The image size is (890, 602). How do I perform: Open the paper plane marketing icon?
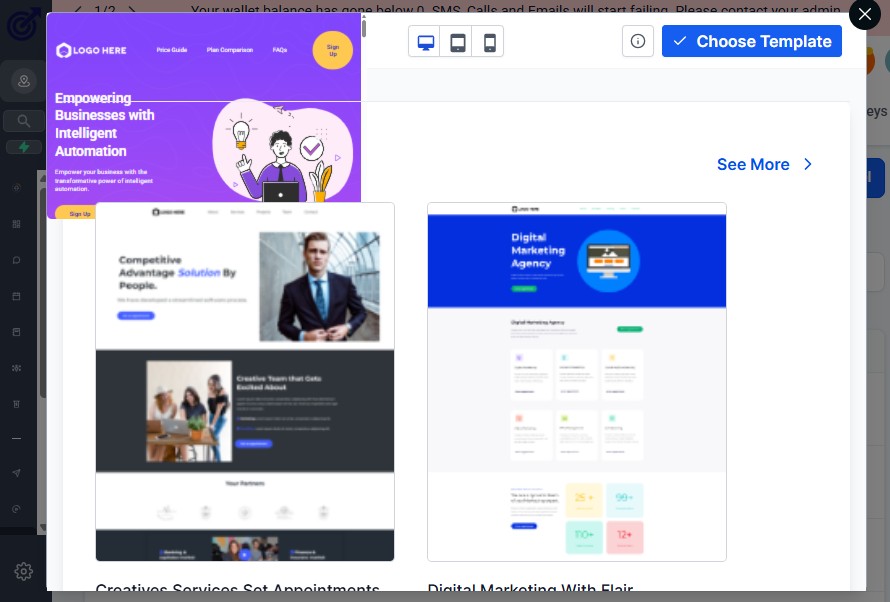[16, 473]
